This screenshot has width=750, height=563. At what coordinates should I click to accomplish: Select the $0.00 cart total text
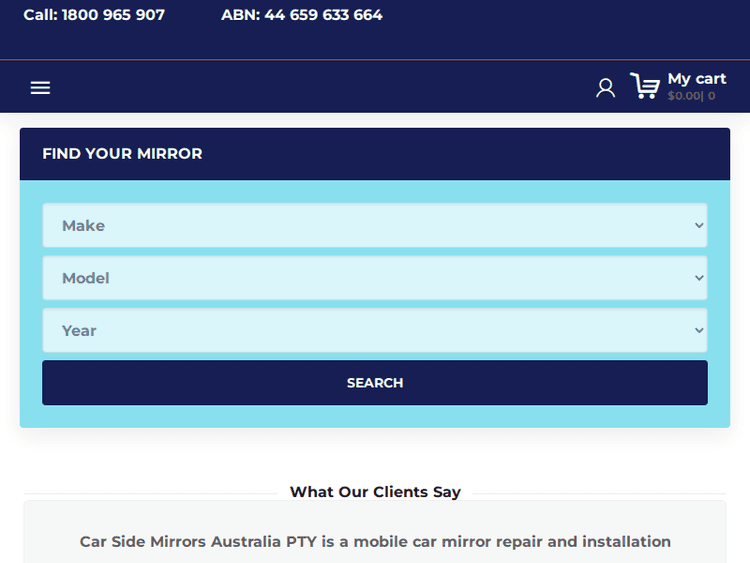(684, 96)
